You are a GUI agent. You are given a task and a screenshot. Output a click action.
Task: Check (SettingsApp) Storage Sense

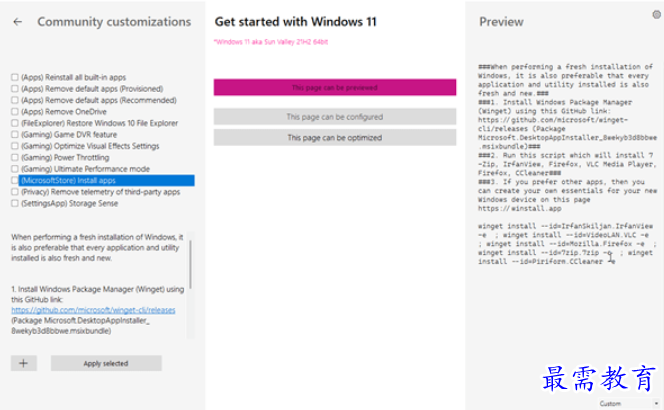(x=15, y=203)
